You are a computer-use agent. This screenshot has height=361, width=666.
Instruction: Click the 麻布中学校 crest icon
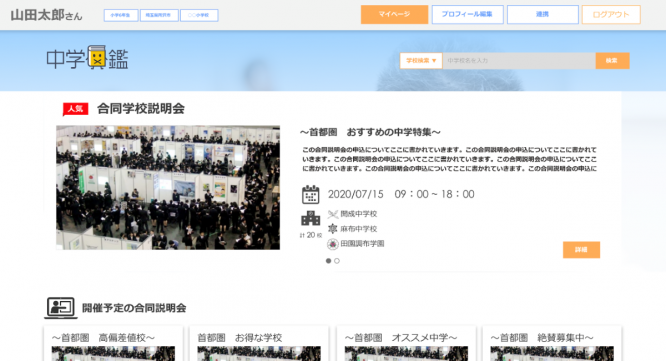(x=333, y=229)
